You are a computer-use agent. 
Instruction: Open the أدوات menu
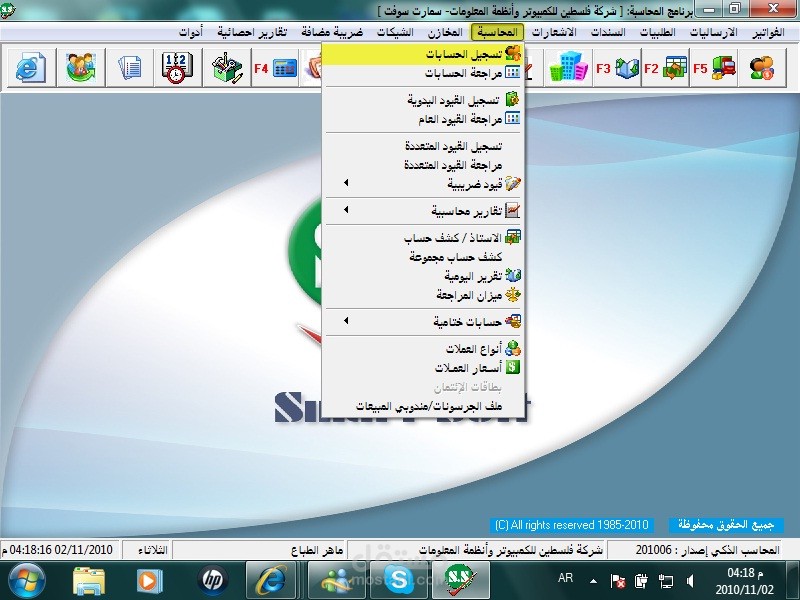coord(191,32)
